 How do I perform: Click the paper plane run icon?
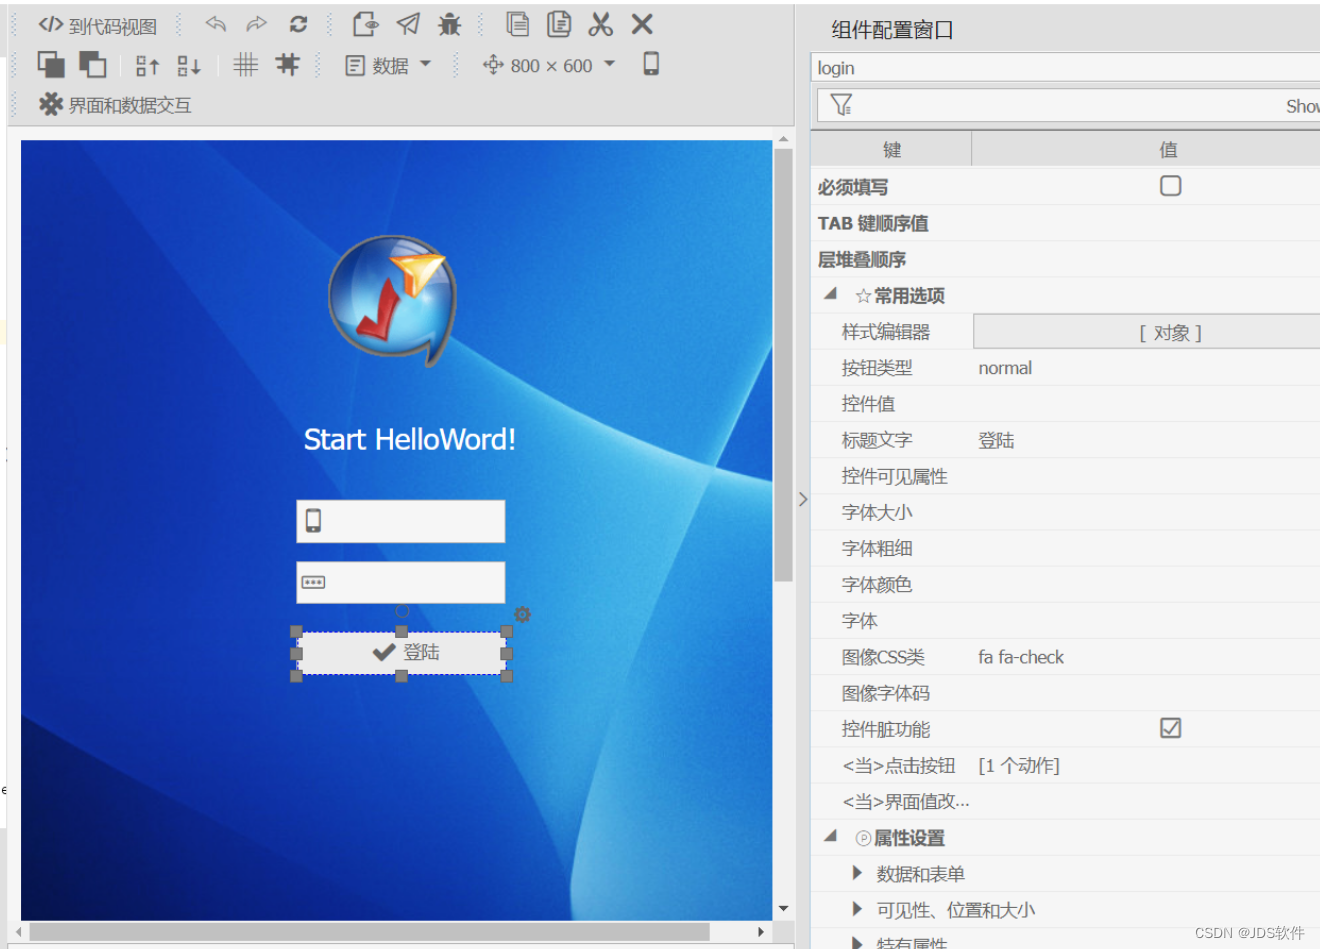[x=408, y=24]
